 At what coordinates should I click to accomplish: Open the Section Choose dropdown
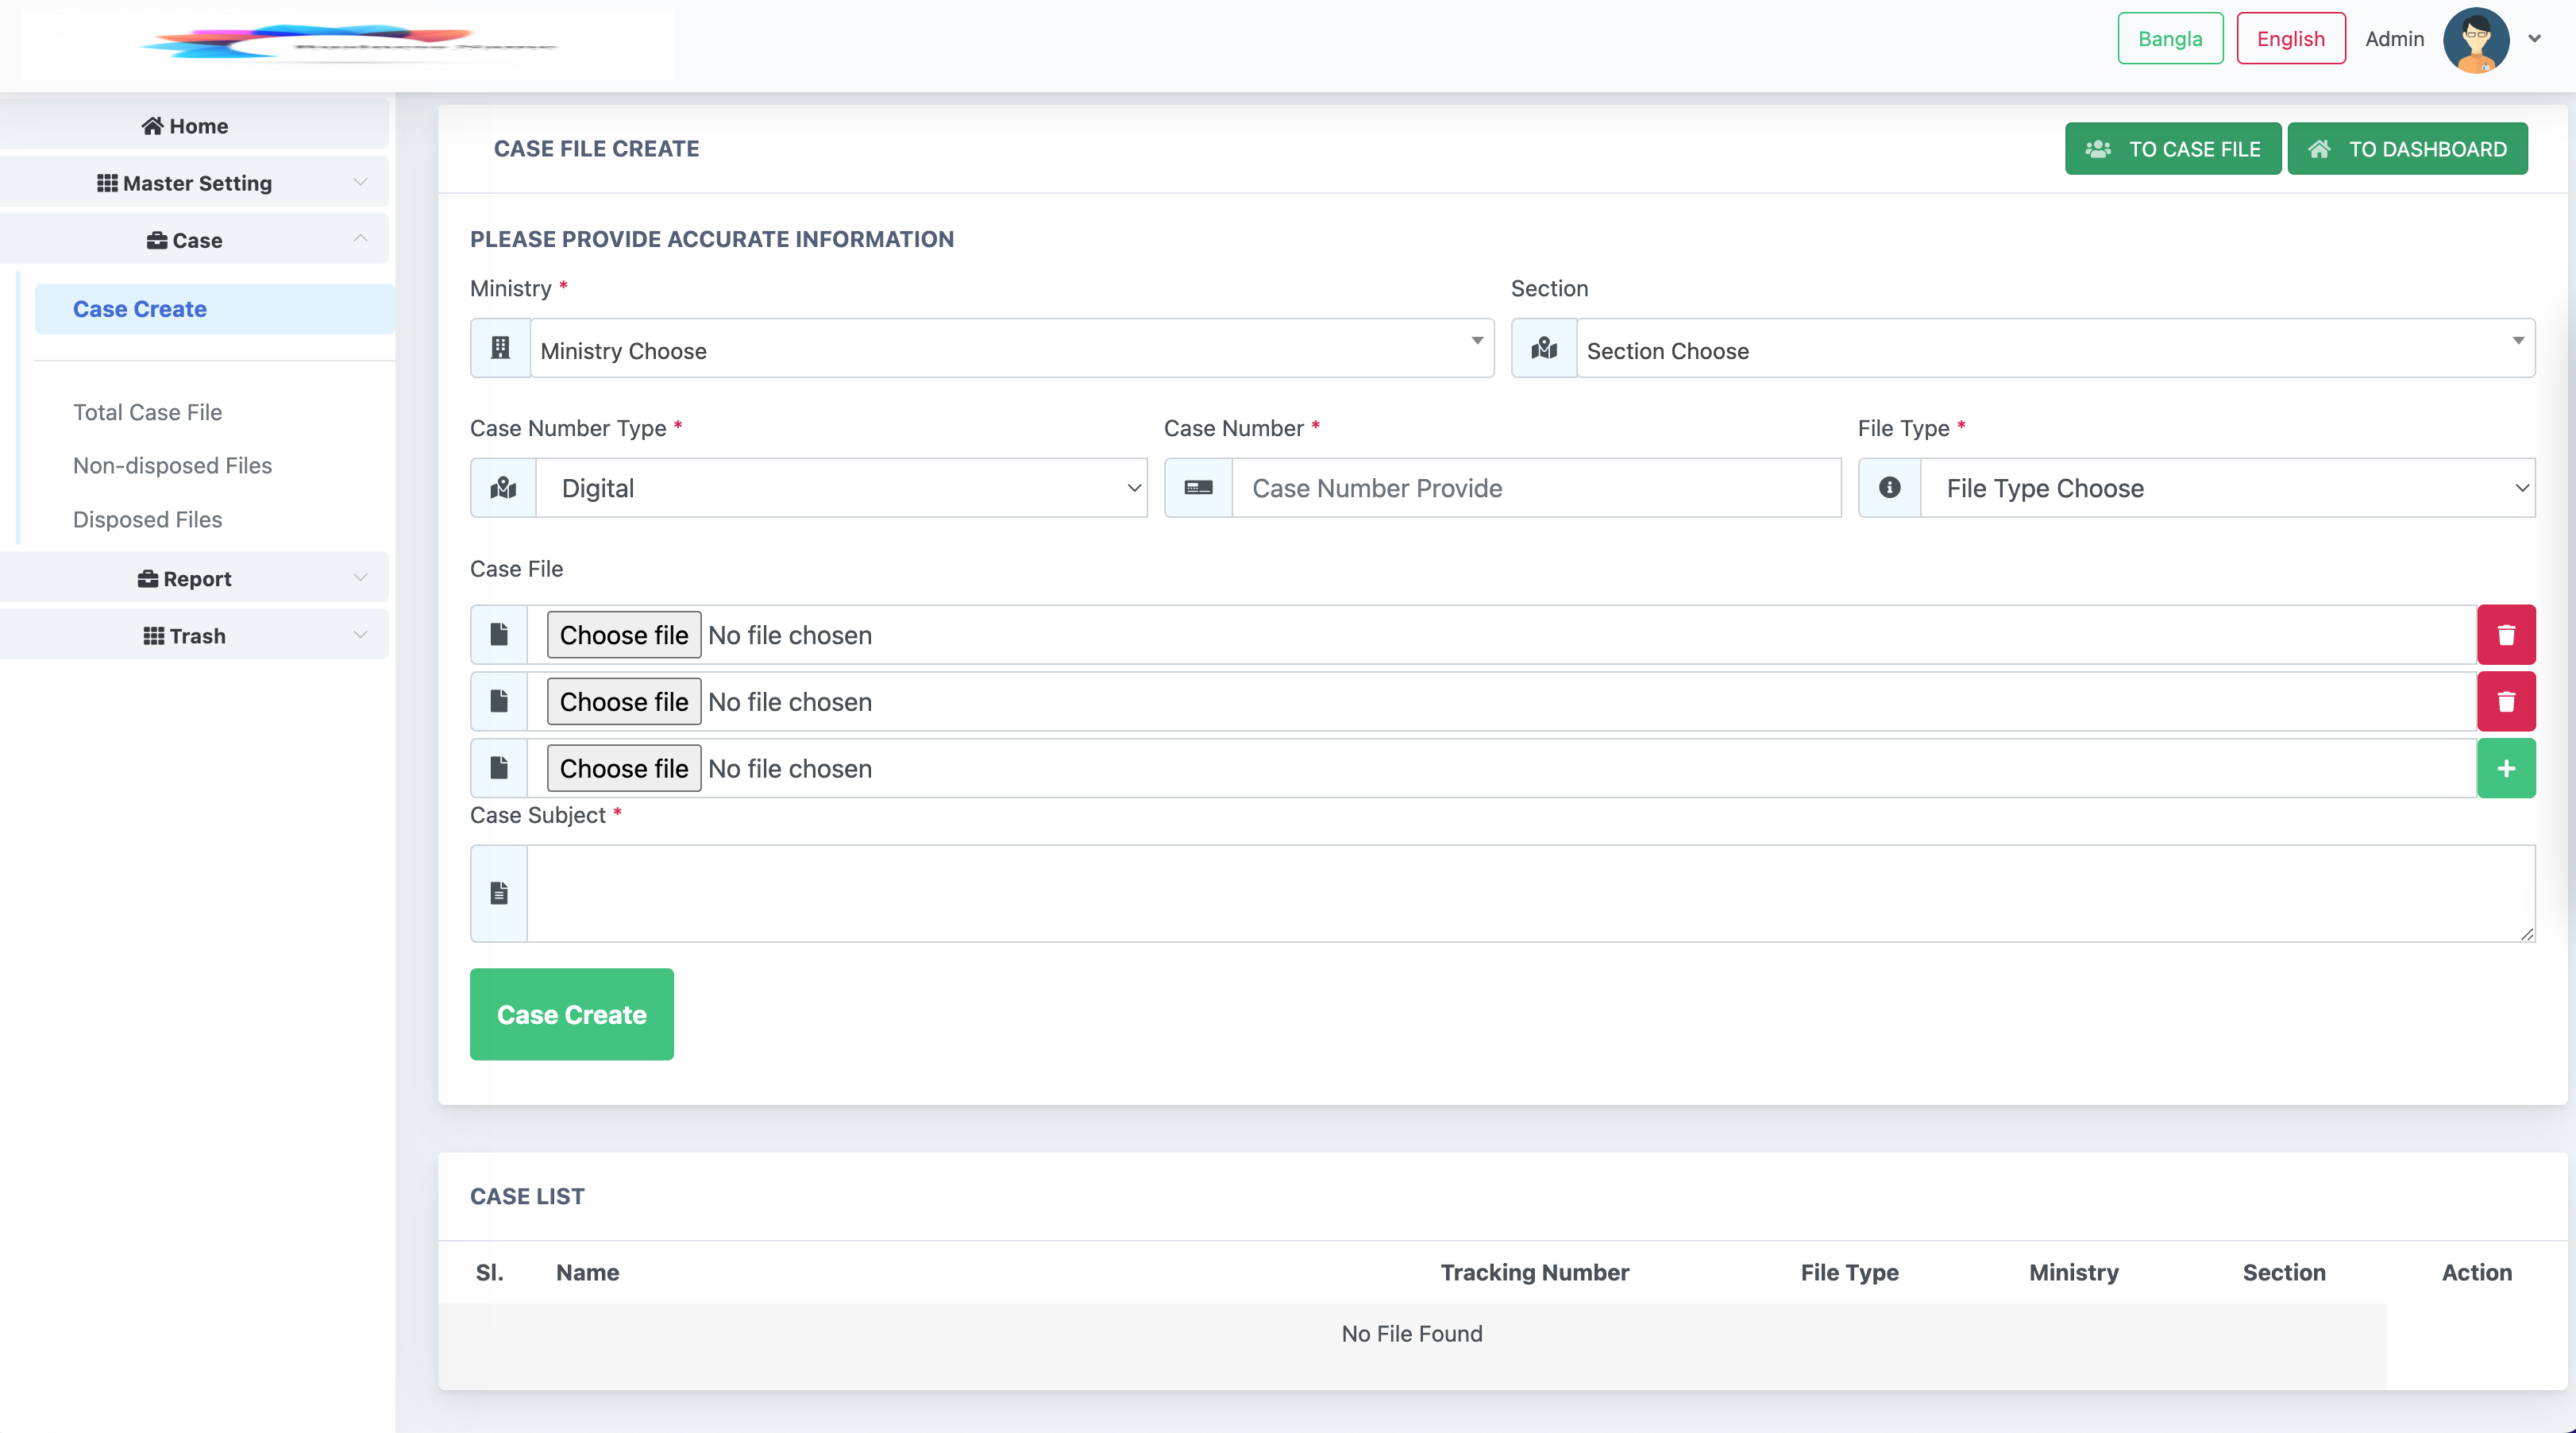tap(2055, 349)
